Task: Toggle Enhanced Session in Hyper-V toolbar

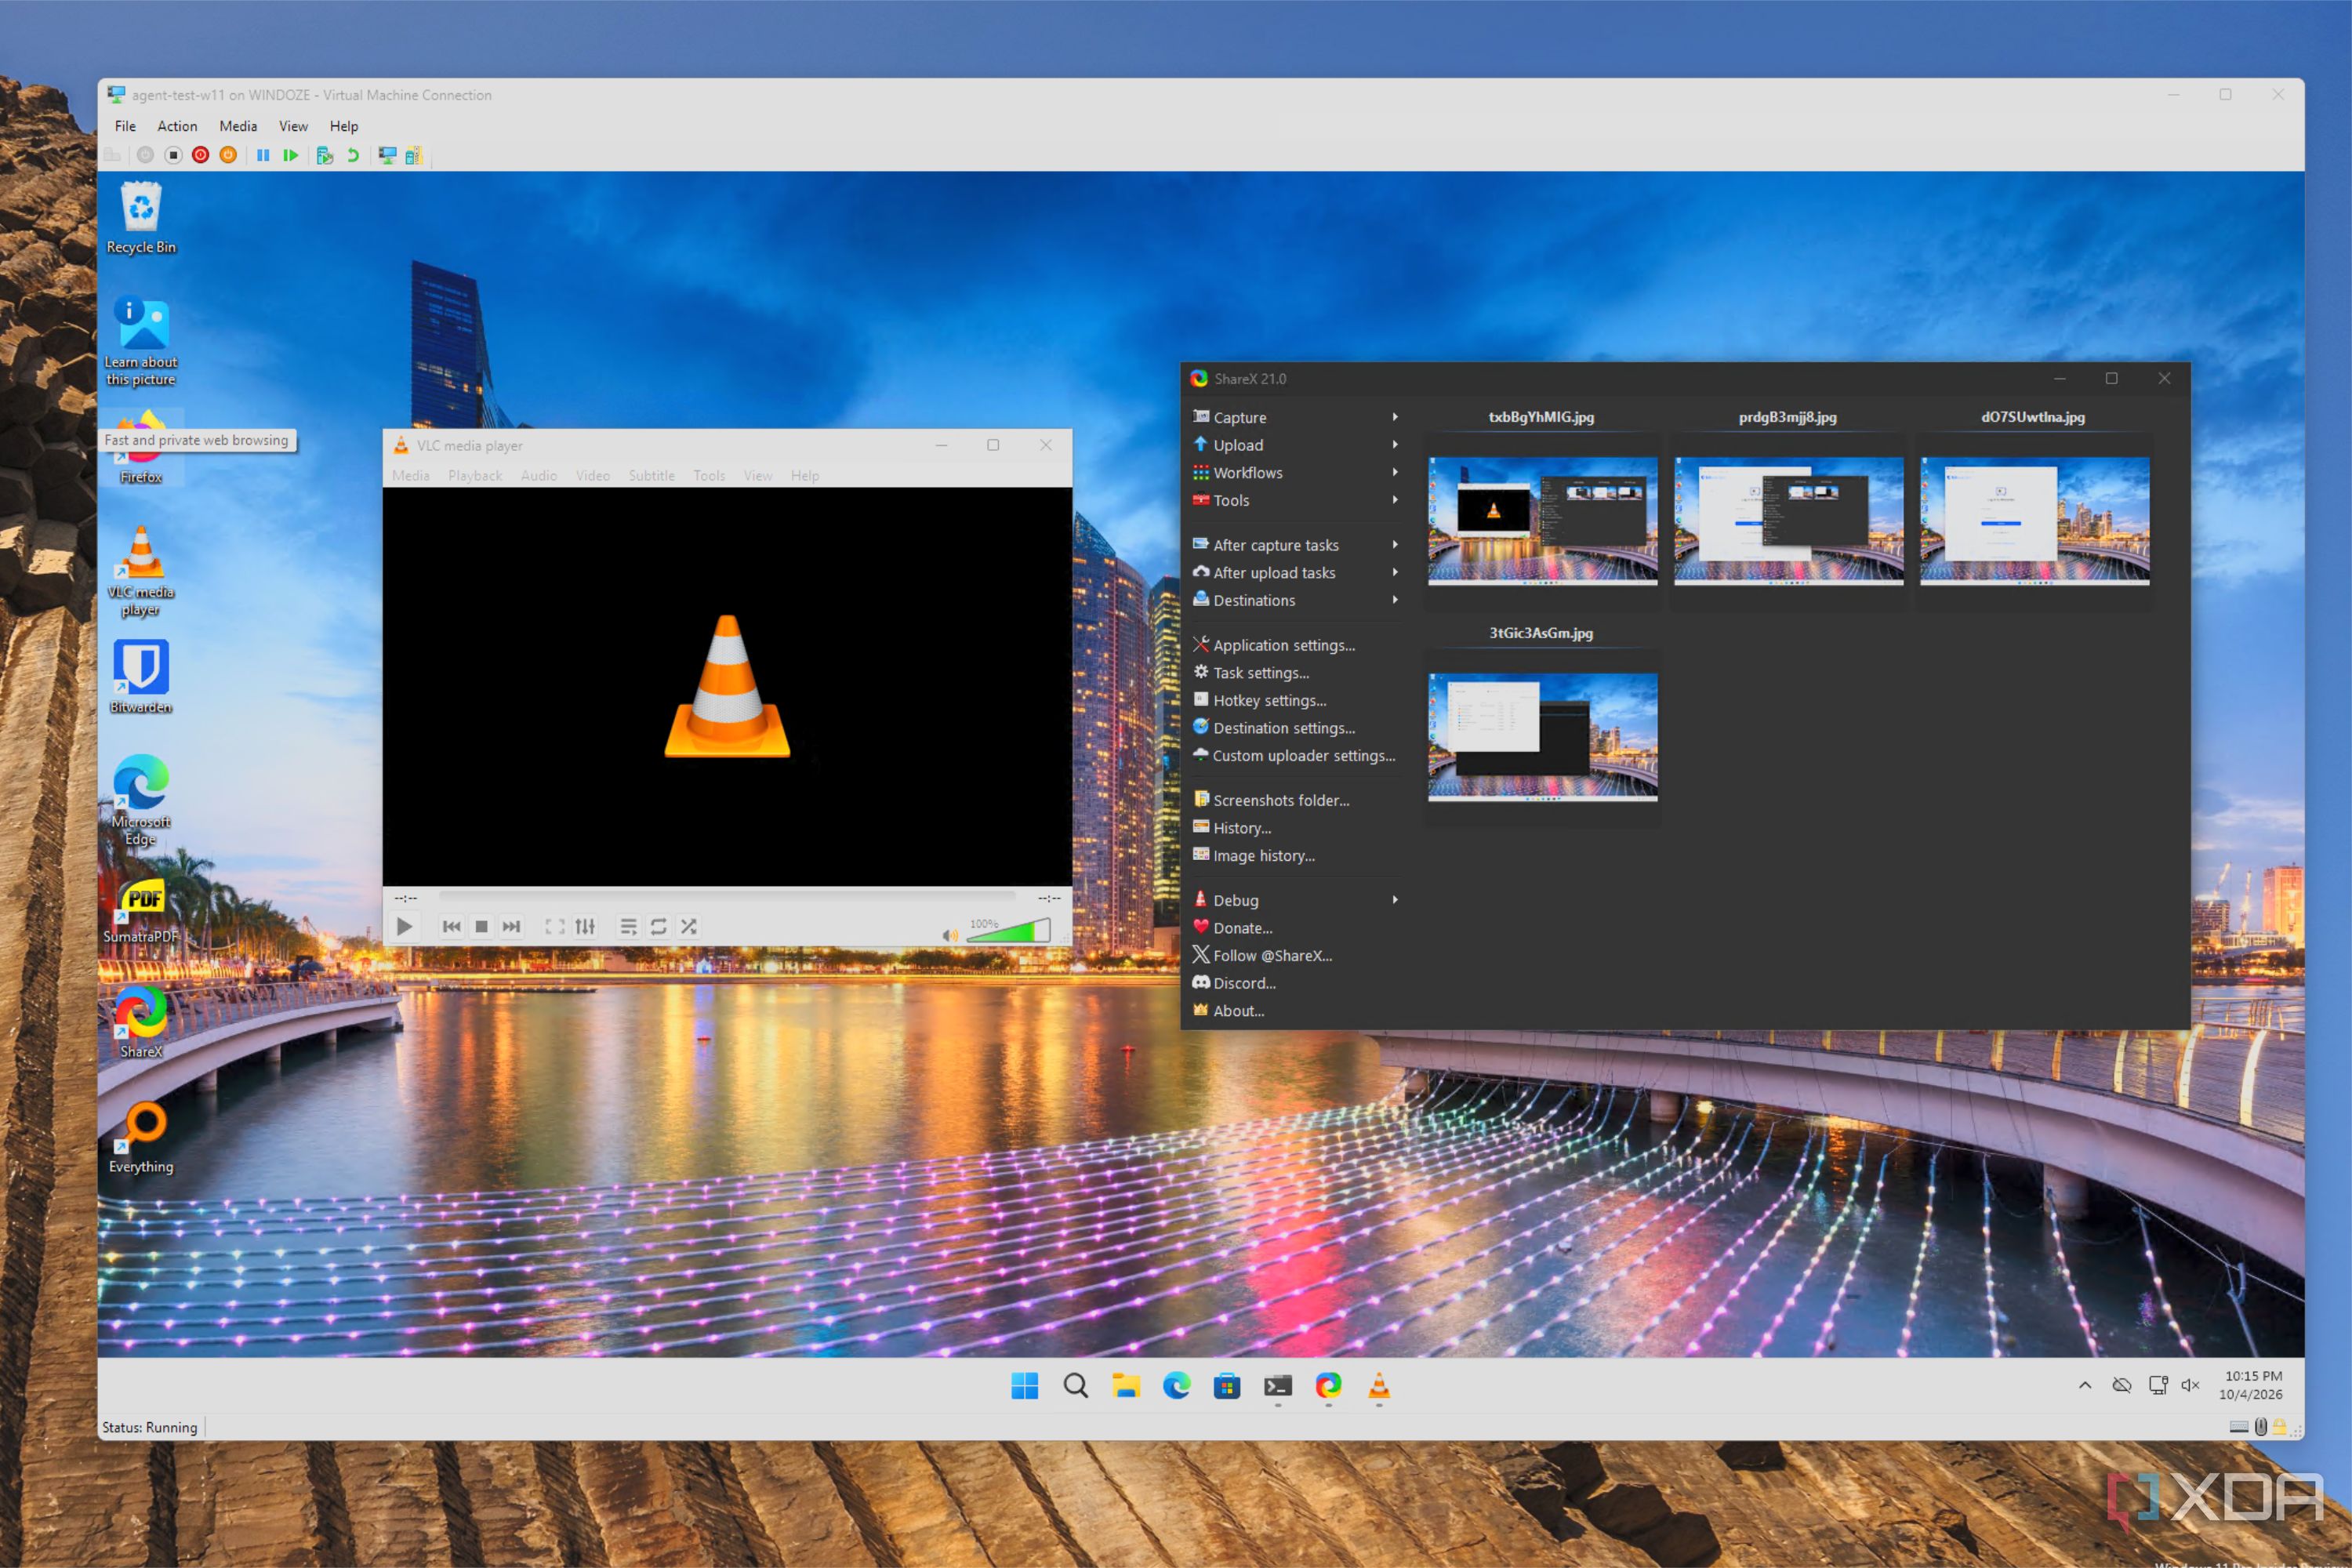Action: 387,155
